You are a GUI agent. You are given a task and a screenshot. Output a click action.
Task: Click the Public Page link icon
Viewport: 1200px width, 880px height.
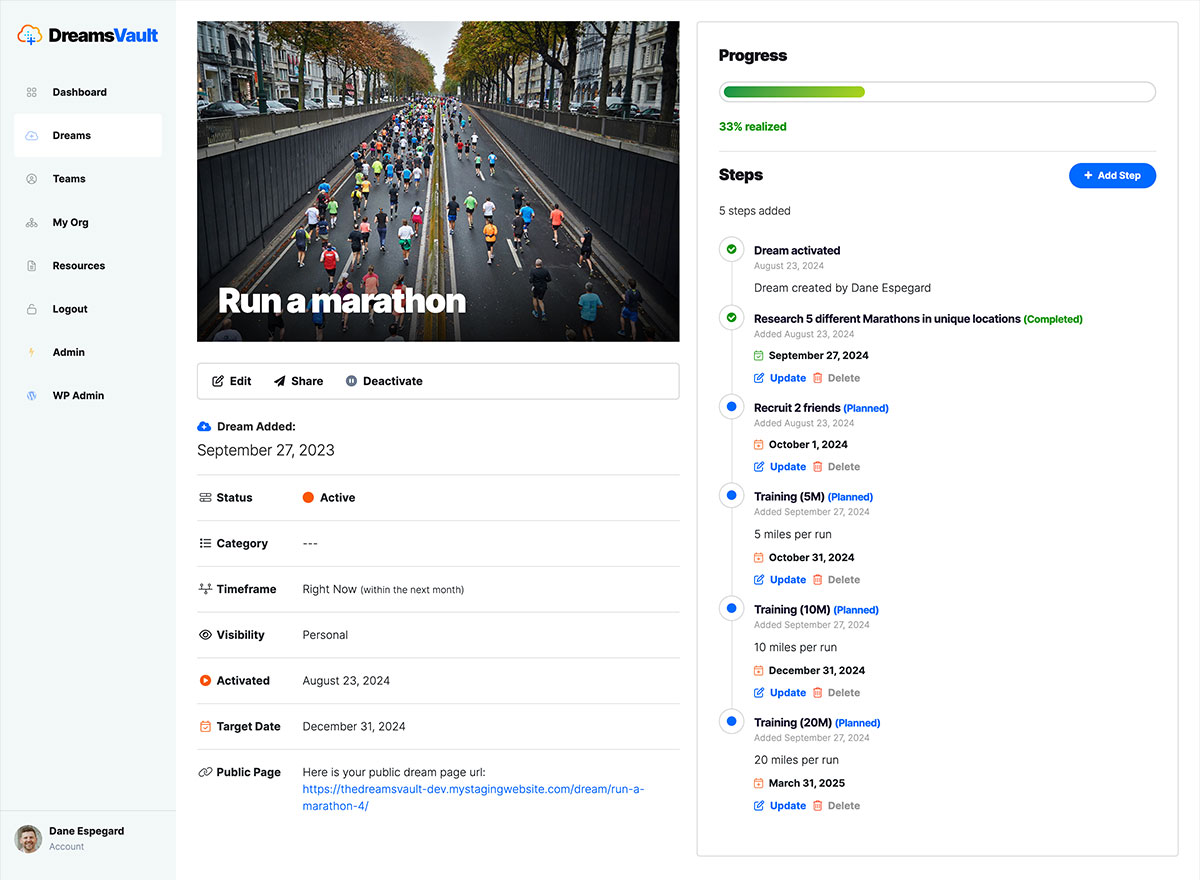coord(205,772)
